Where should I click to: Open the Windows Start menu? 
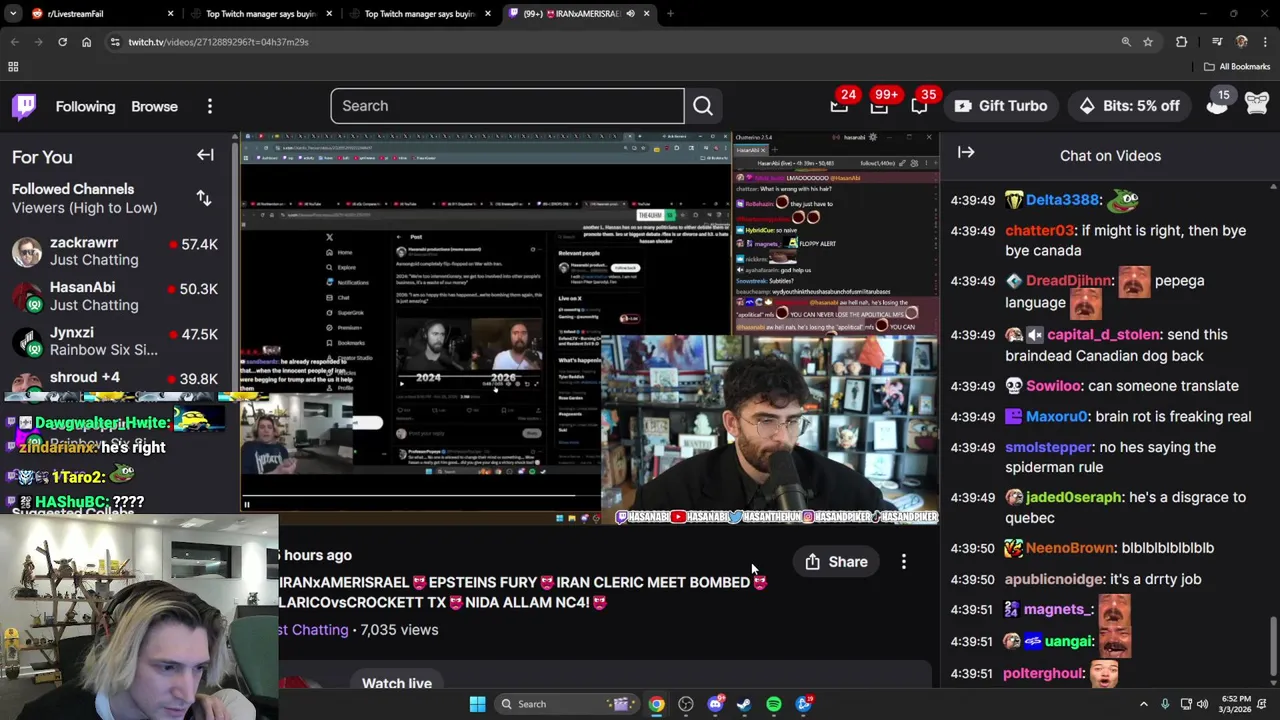pyautogui.click(x=477, y=704)
